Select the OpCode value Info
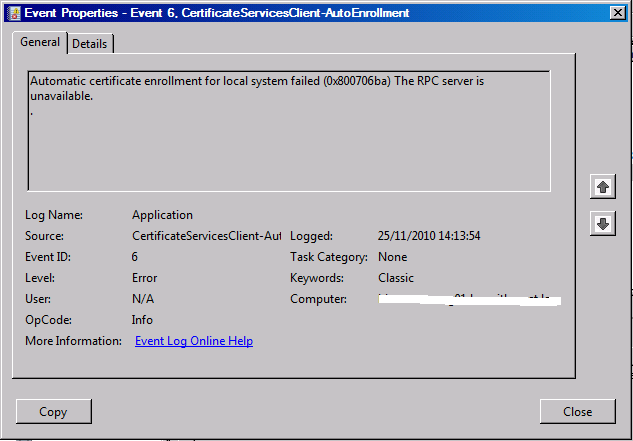The image size is (633, 441). click(x=142, y=320)
